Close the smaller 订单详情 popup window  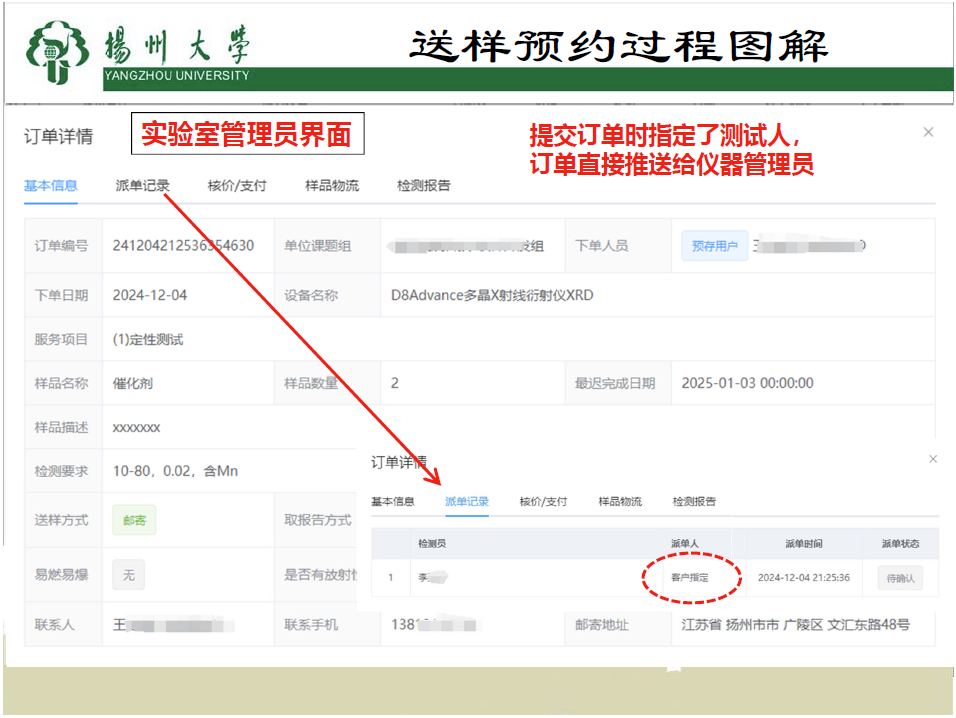point(933,459)
